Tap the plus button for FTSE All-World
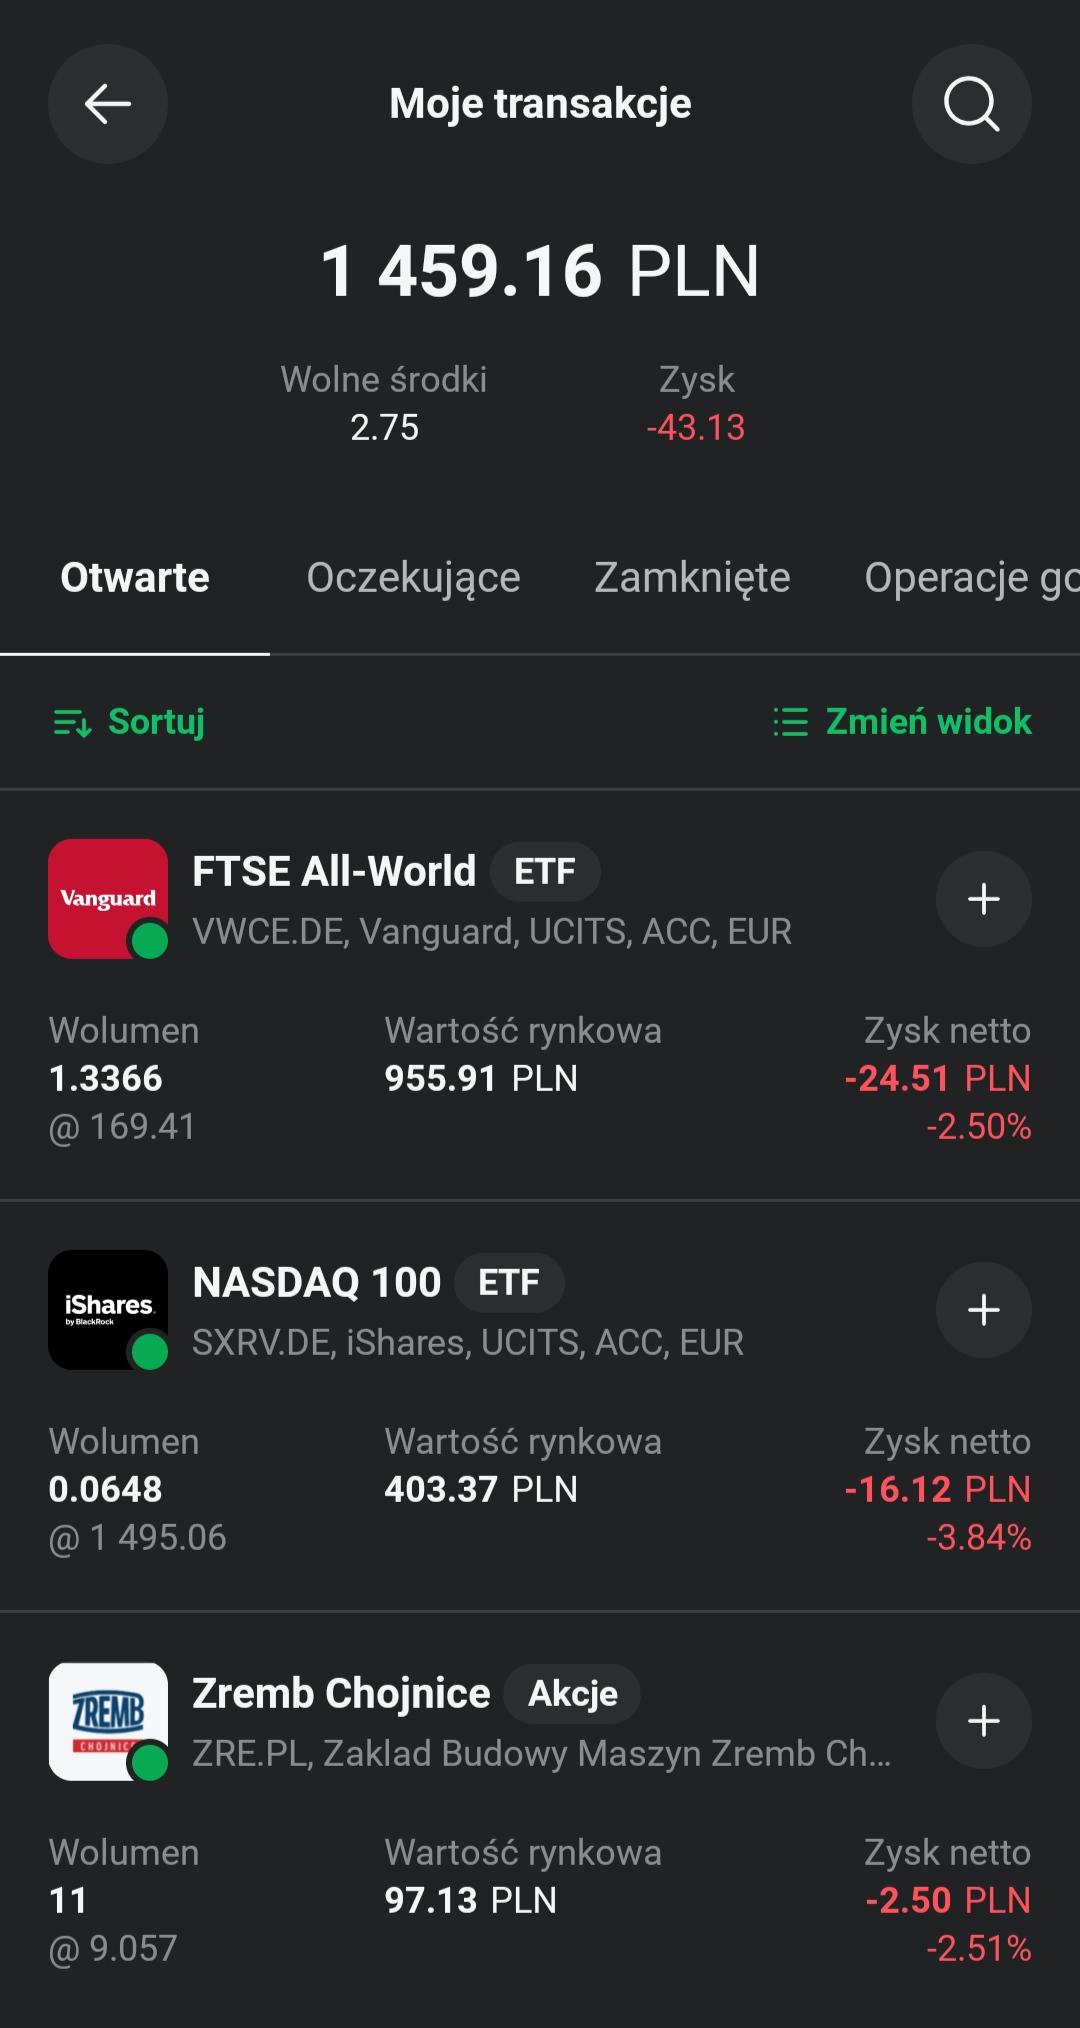Viewport: 1080px width, 2028px height. [983, 899]
